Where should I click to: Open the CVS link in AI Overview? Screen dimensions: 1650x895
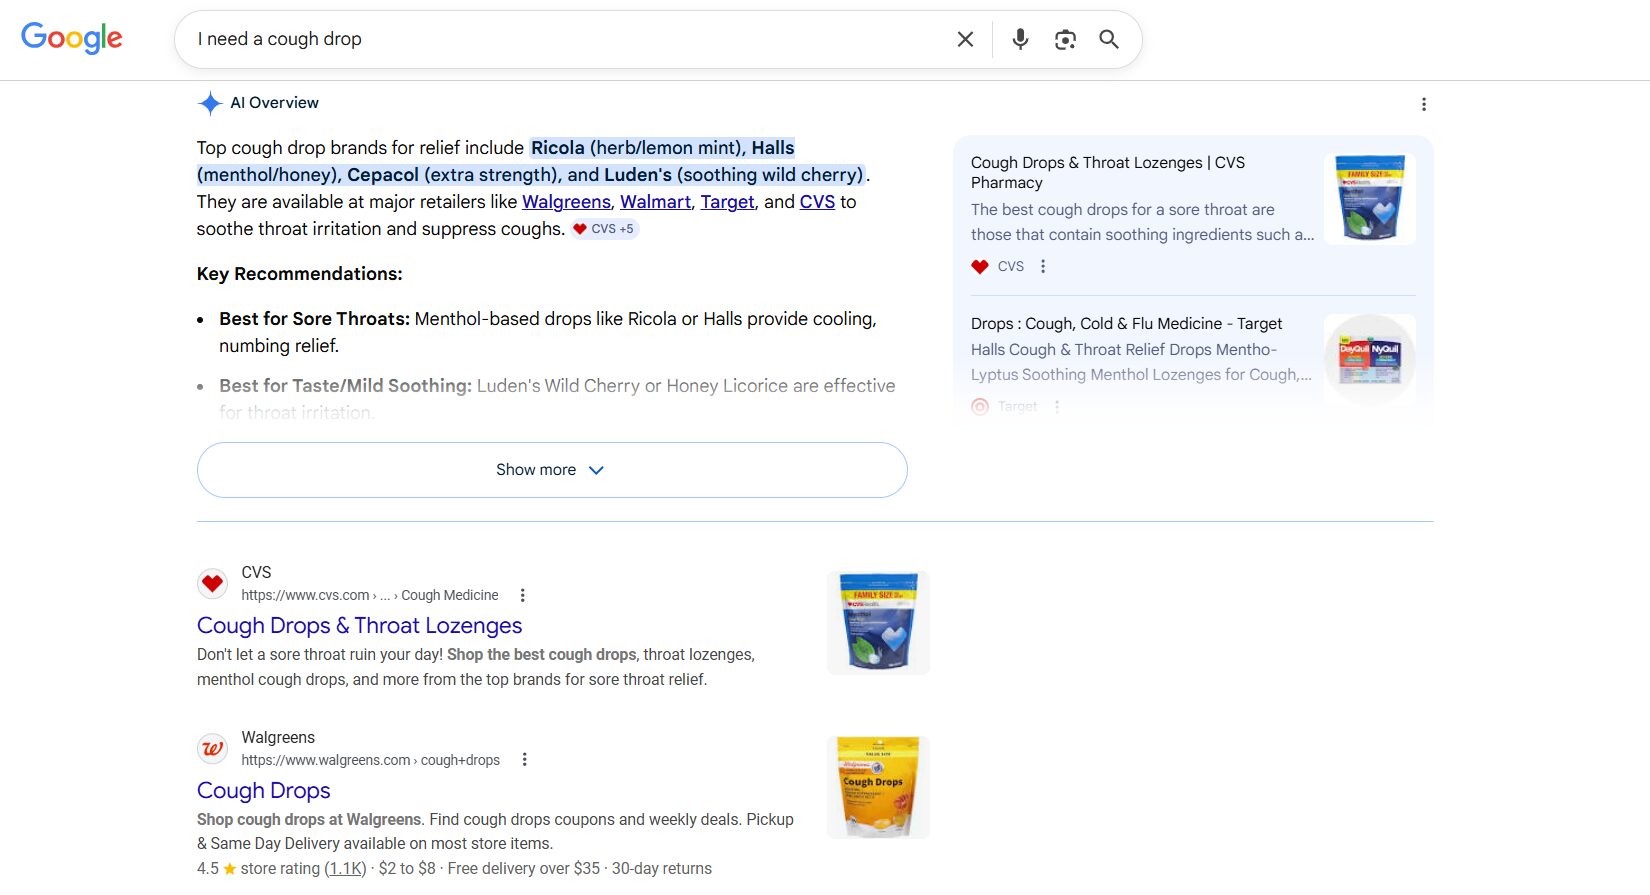pos(817,202)
